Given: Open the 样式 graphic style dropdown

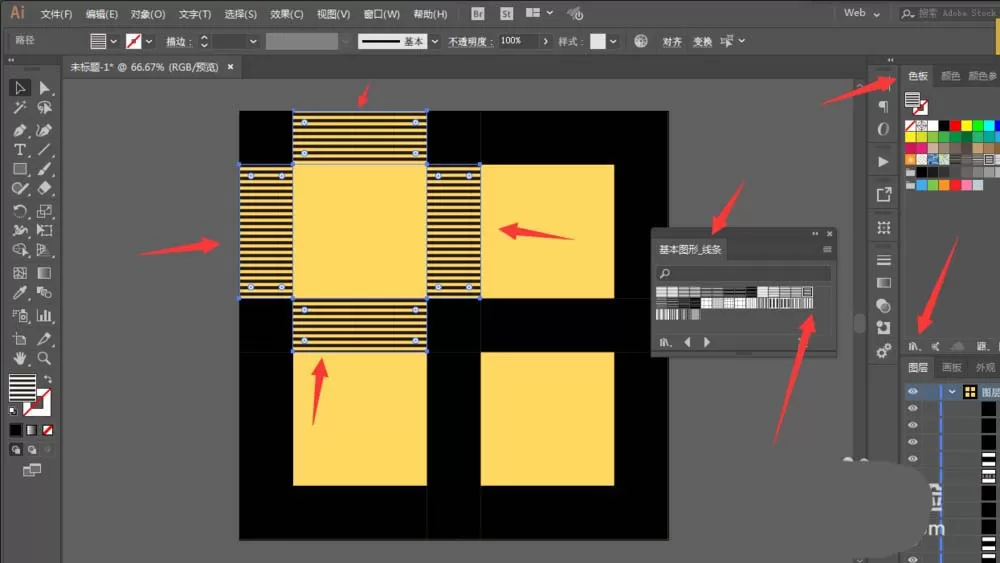Looking at the screenshot, I should point(613,41).
